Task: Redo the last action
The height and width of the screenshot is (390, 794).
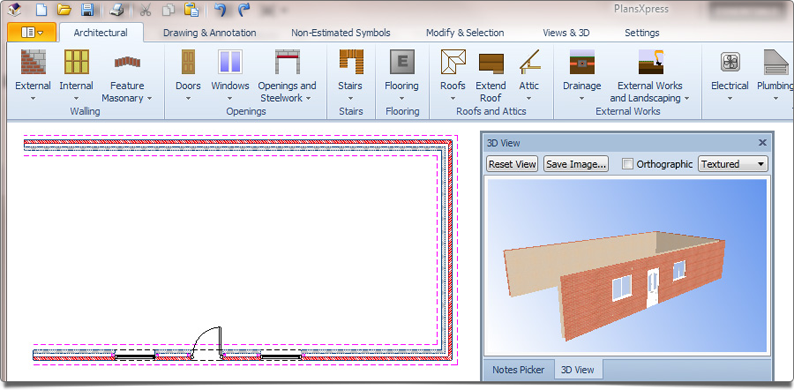Action: (x=244, y=10)
